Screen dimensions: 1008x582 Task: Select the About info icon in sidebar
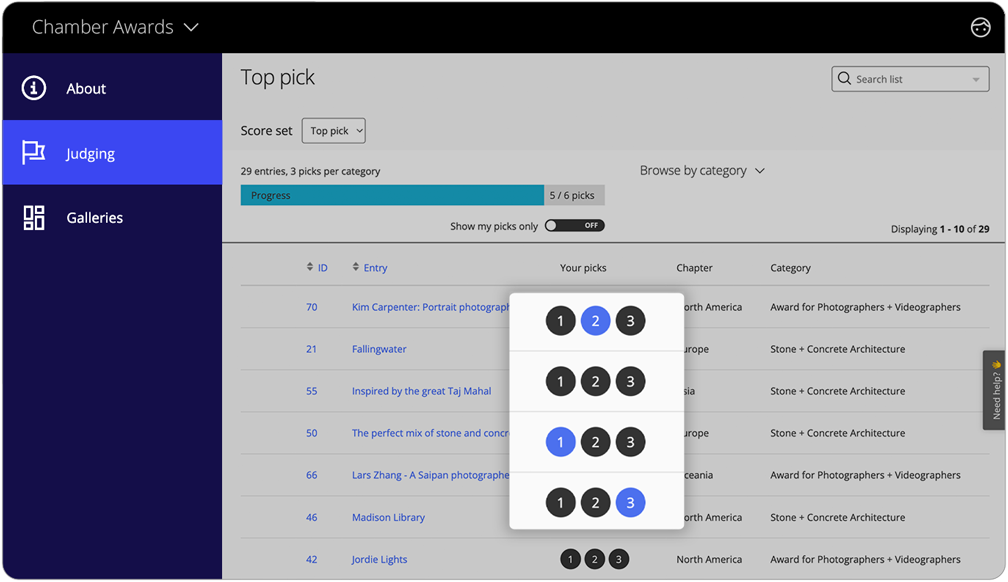(31, 88)
